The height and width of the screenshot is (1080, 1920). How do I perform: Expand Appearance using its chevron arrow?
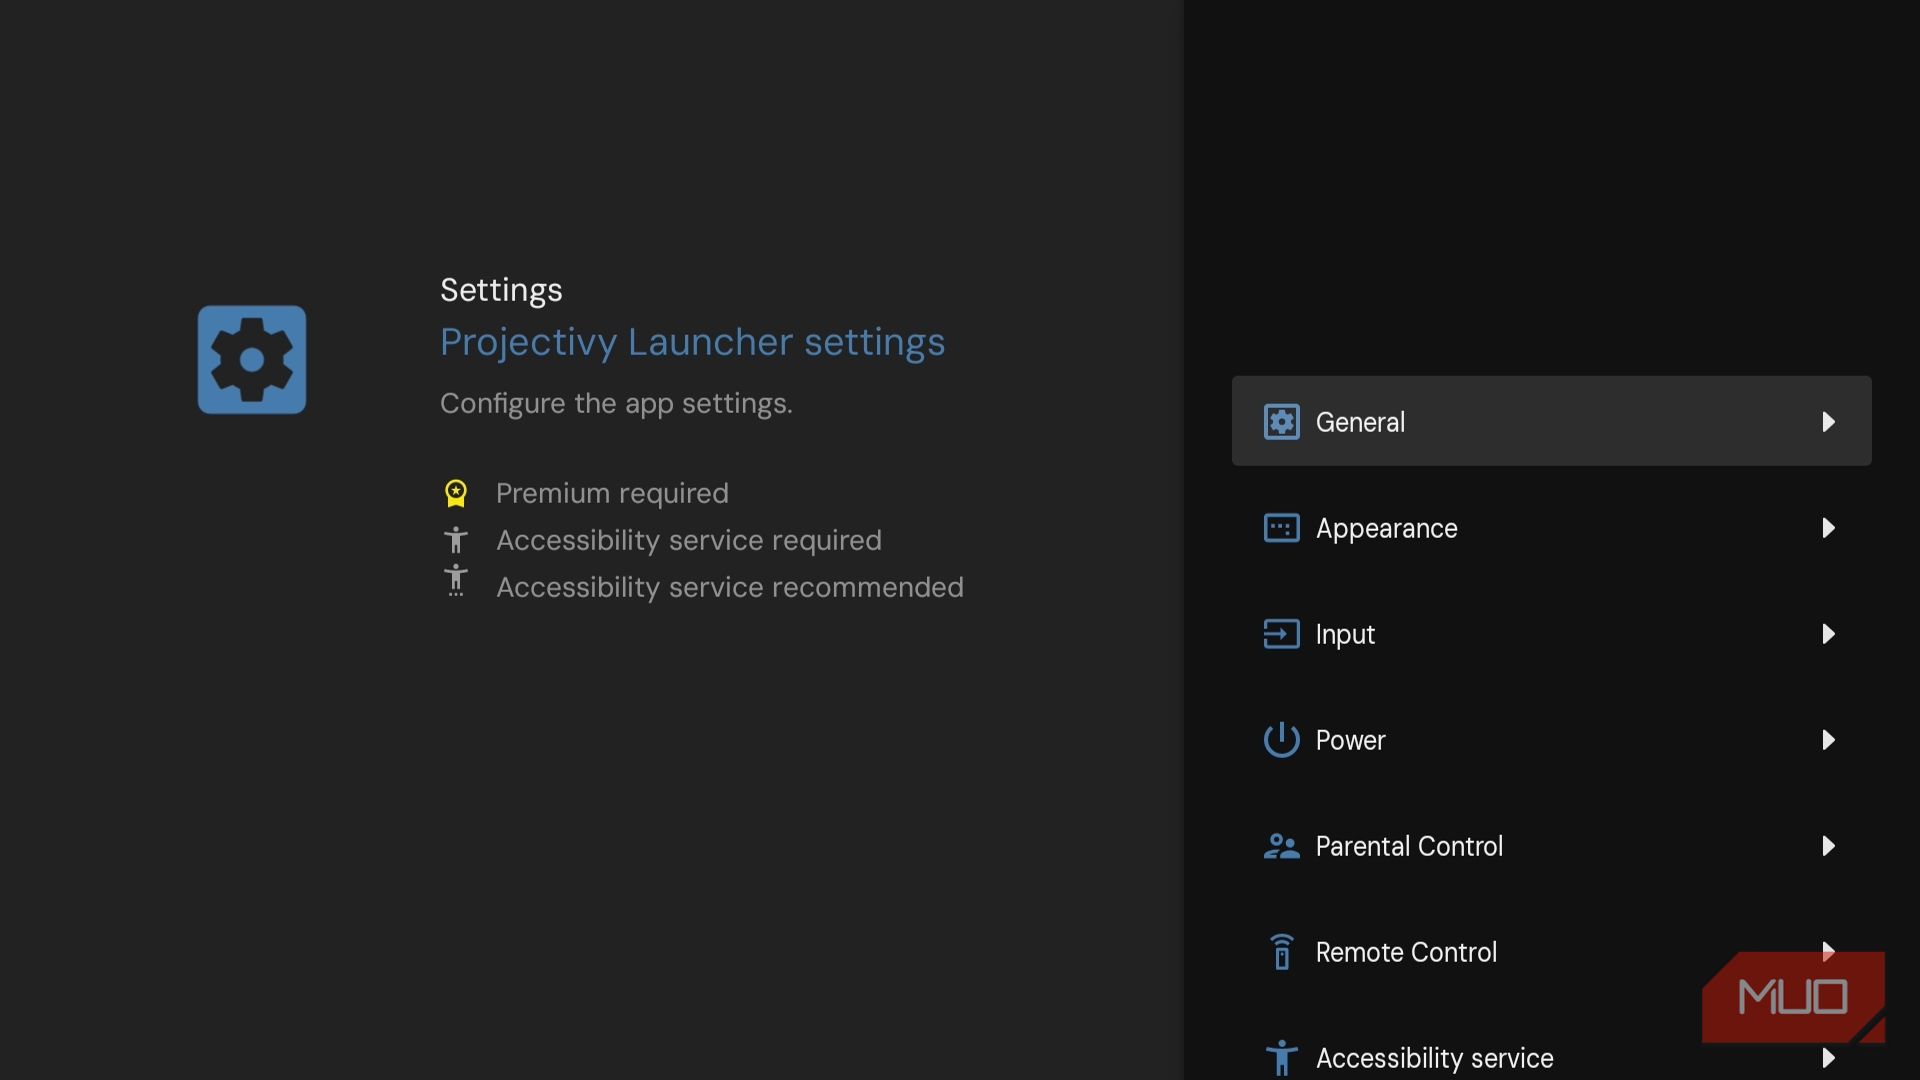(x=1828, y=528)
